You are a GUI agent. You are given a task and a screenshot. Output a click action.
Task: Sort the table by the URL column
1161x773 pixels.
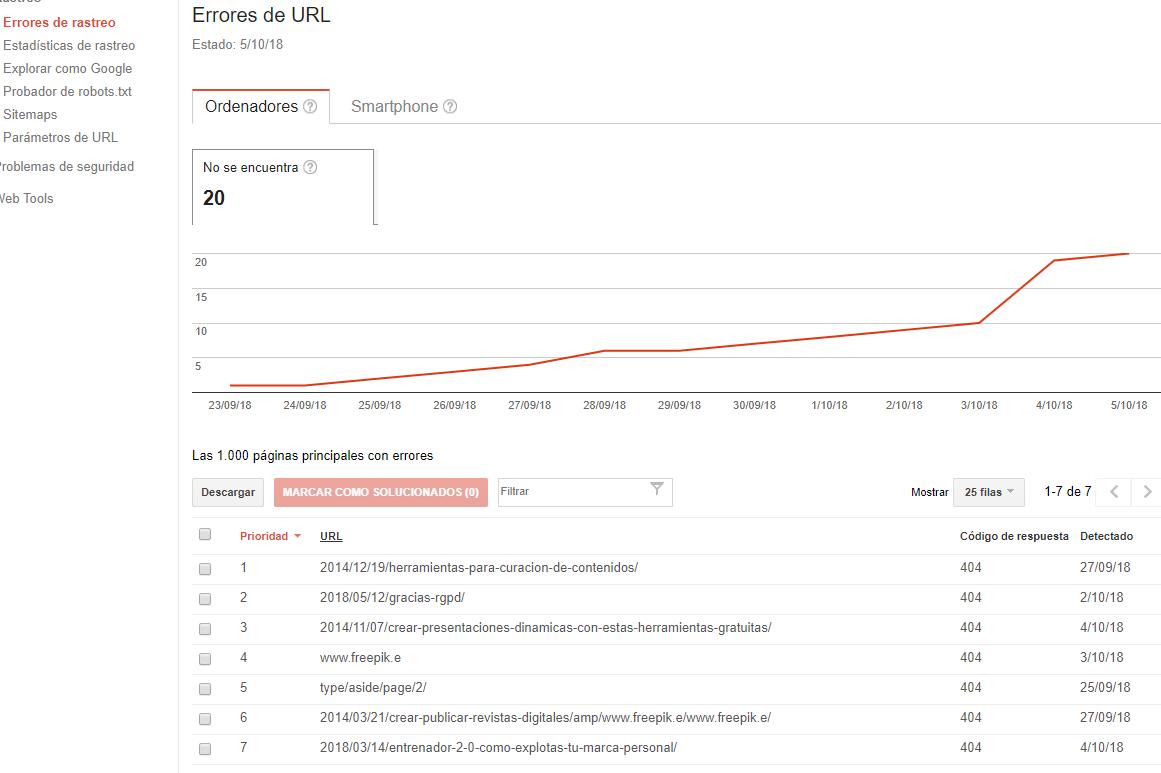(x=330, y=536)
